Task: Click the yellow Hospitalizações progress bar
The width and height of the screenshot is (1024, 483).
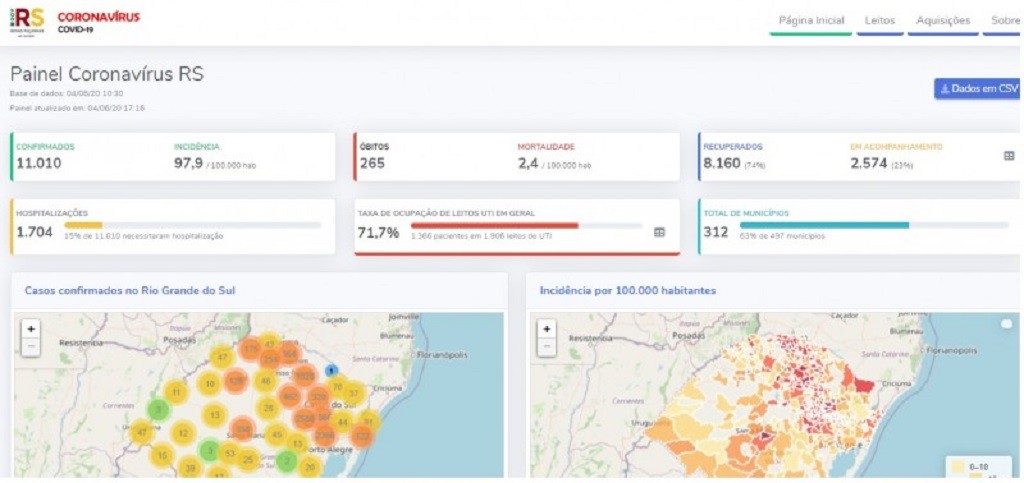Action: click(x=83, y=225)
